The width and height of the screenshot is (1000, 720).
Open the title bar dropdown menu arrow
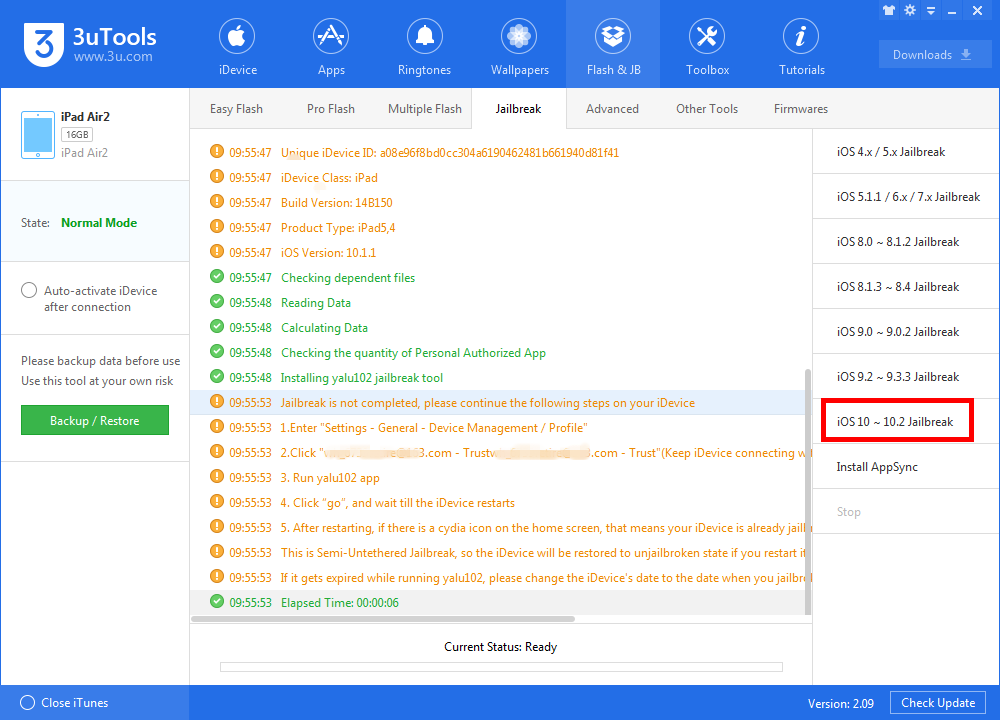point(931,11)
